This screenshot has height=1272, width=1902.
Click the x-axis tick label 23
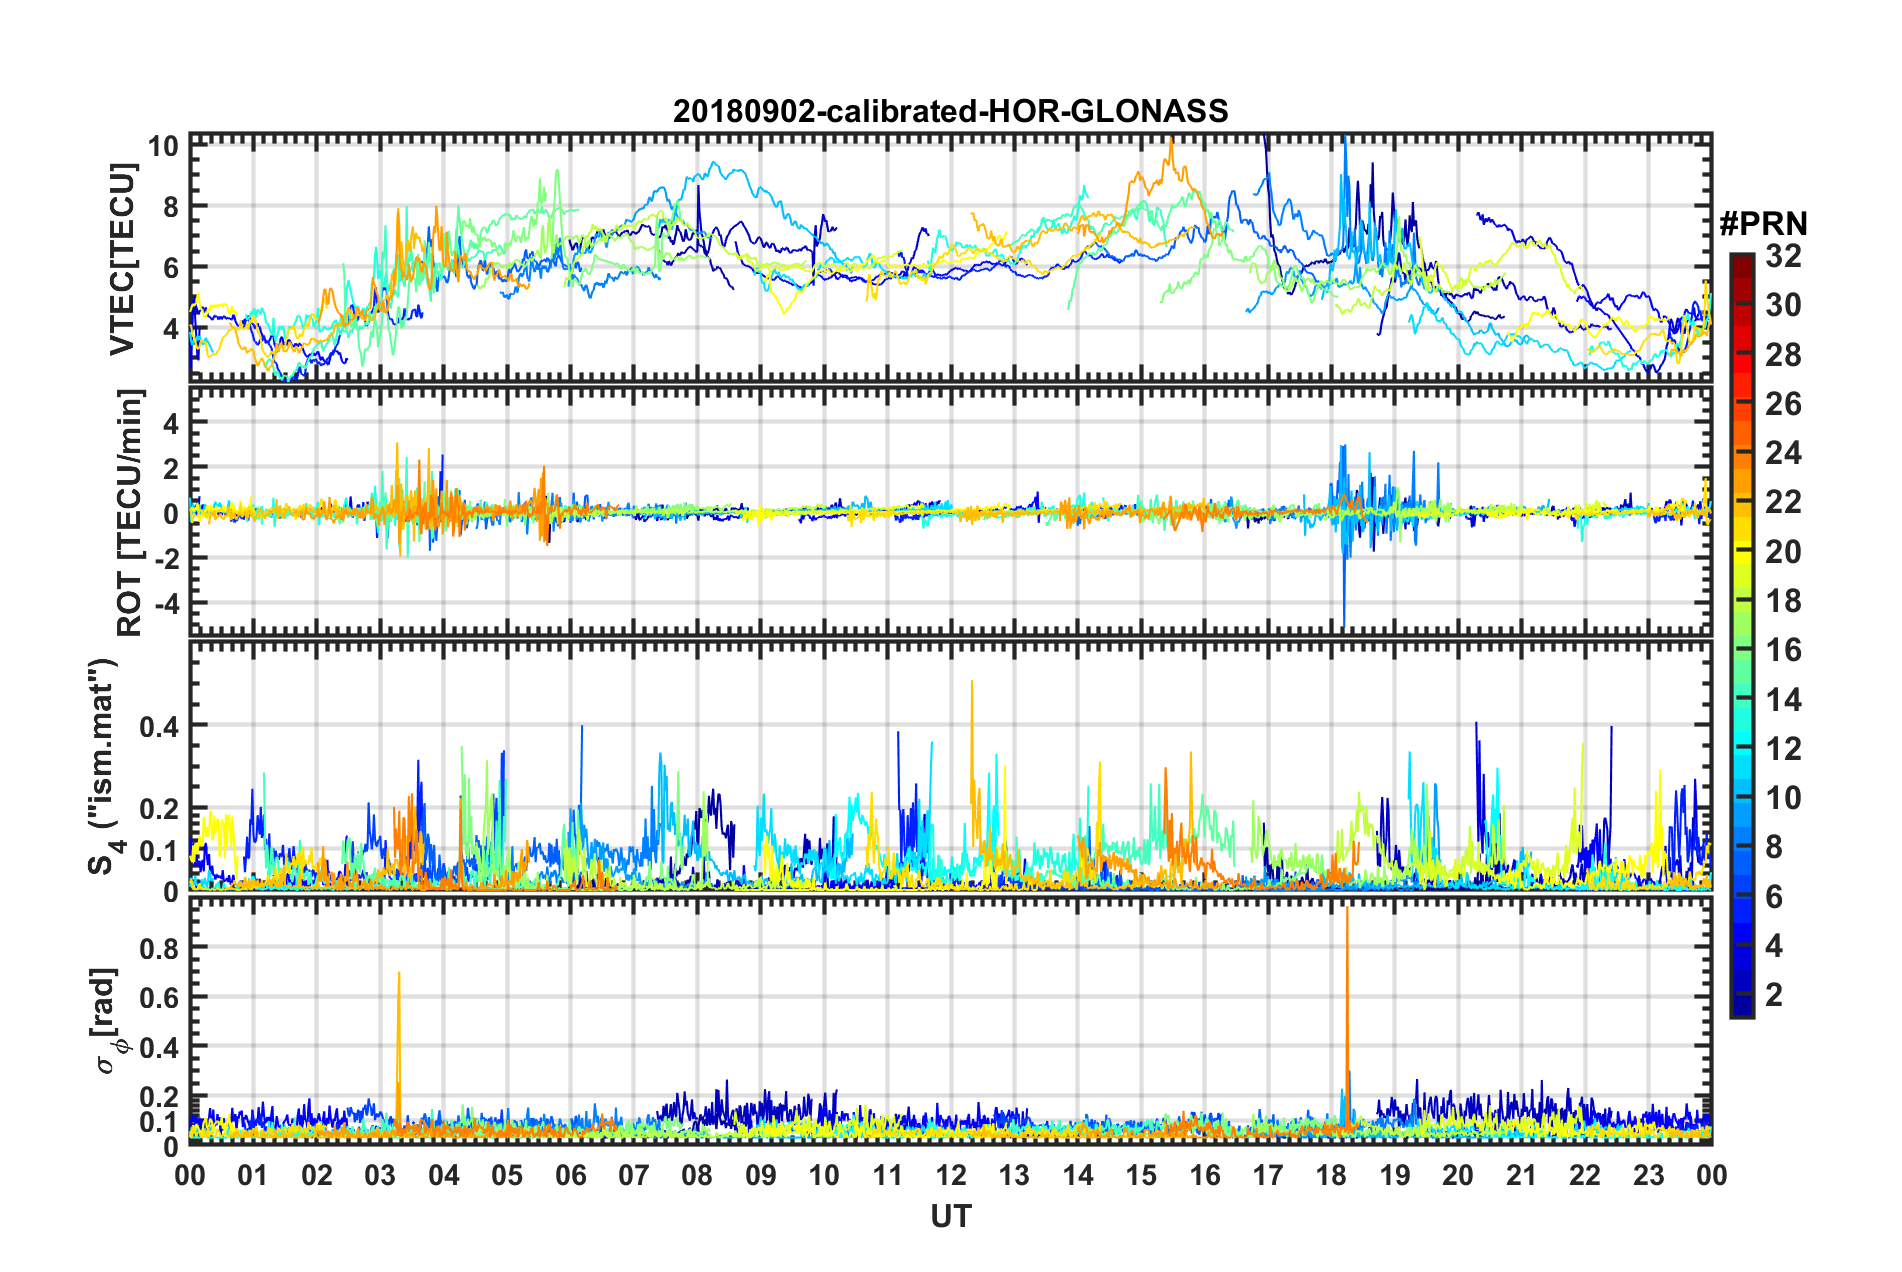tap(1648, 1175)
